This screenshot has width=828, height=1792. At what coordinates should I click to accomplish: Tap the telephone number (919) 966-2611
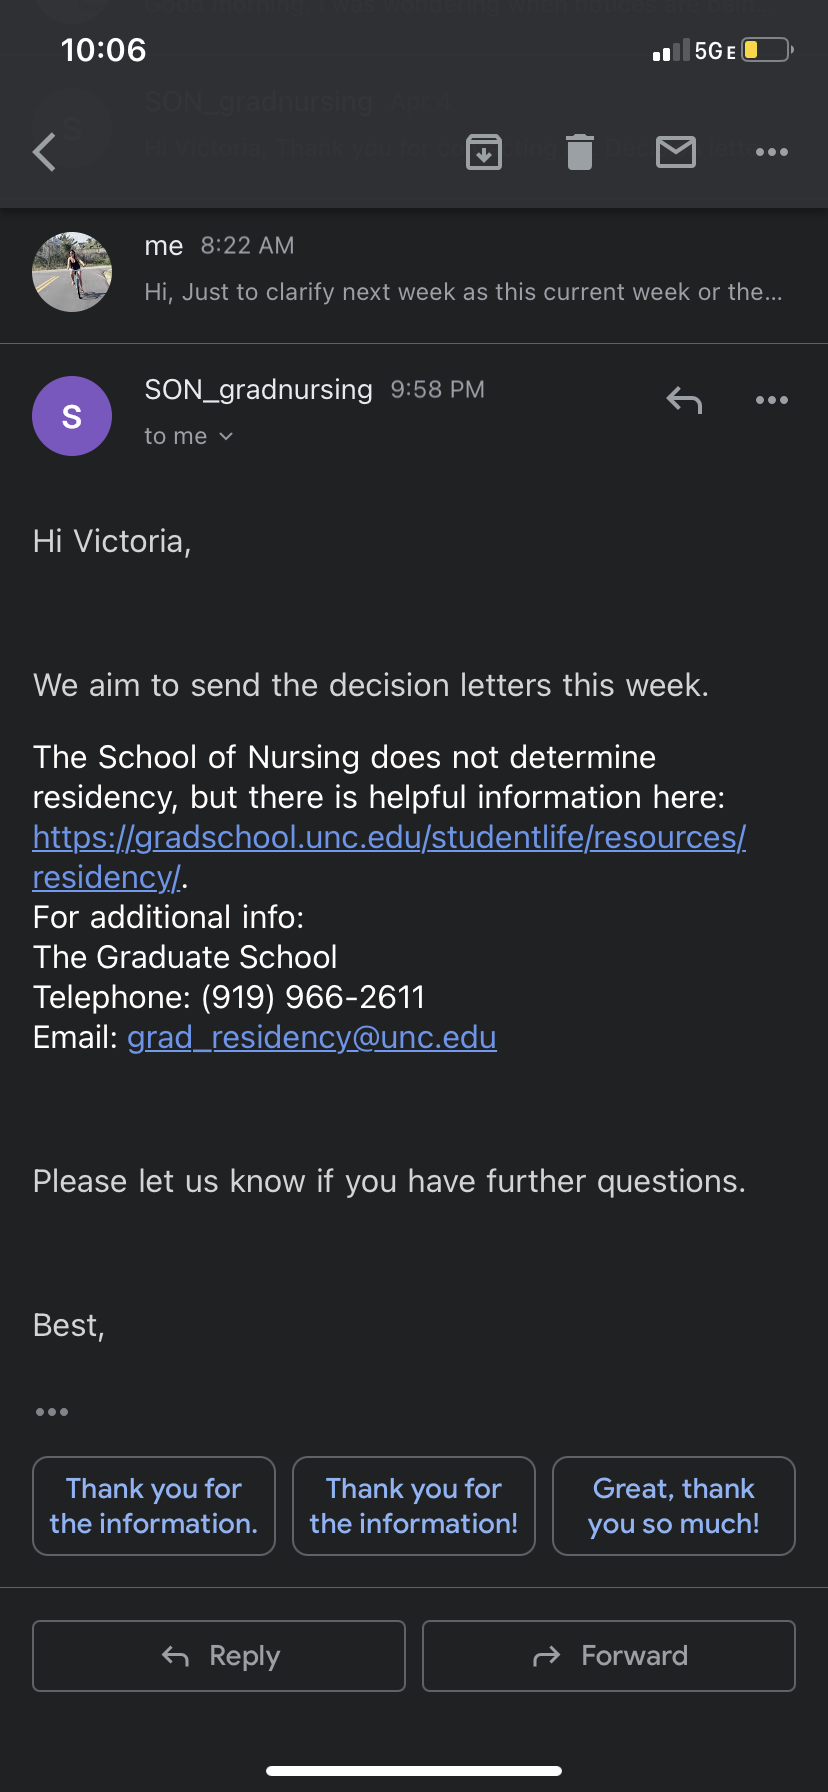[x=313, y=997]
